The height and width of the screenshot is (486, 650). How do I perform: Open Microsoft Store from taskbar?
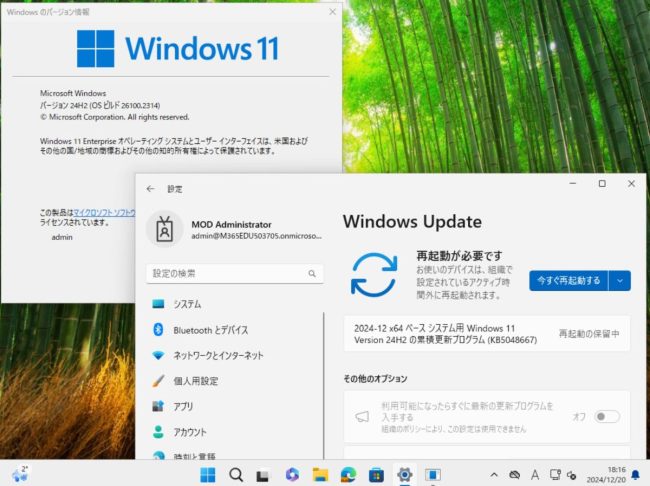pos(376,475)
